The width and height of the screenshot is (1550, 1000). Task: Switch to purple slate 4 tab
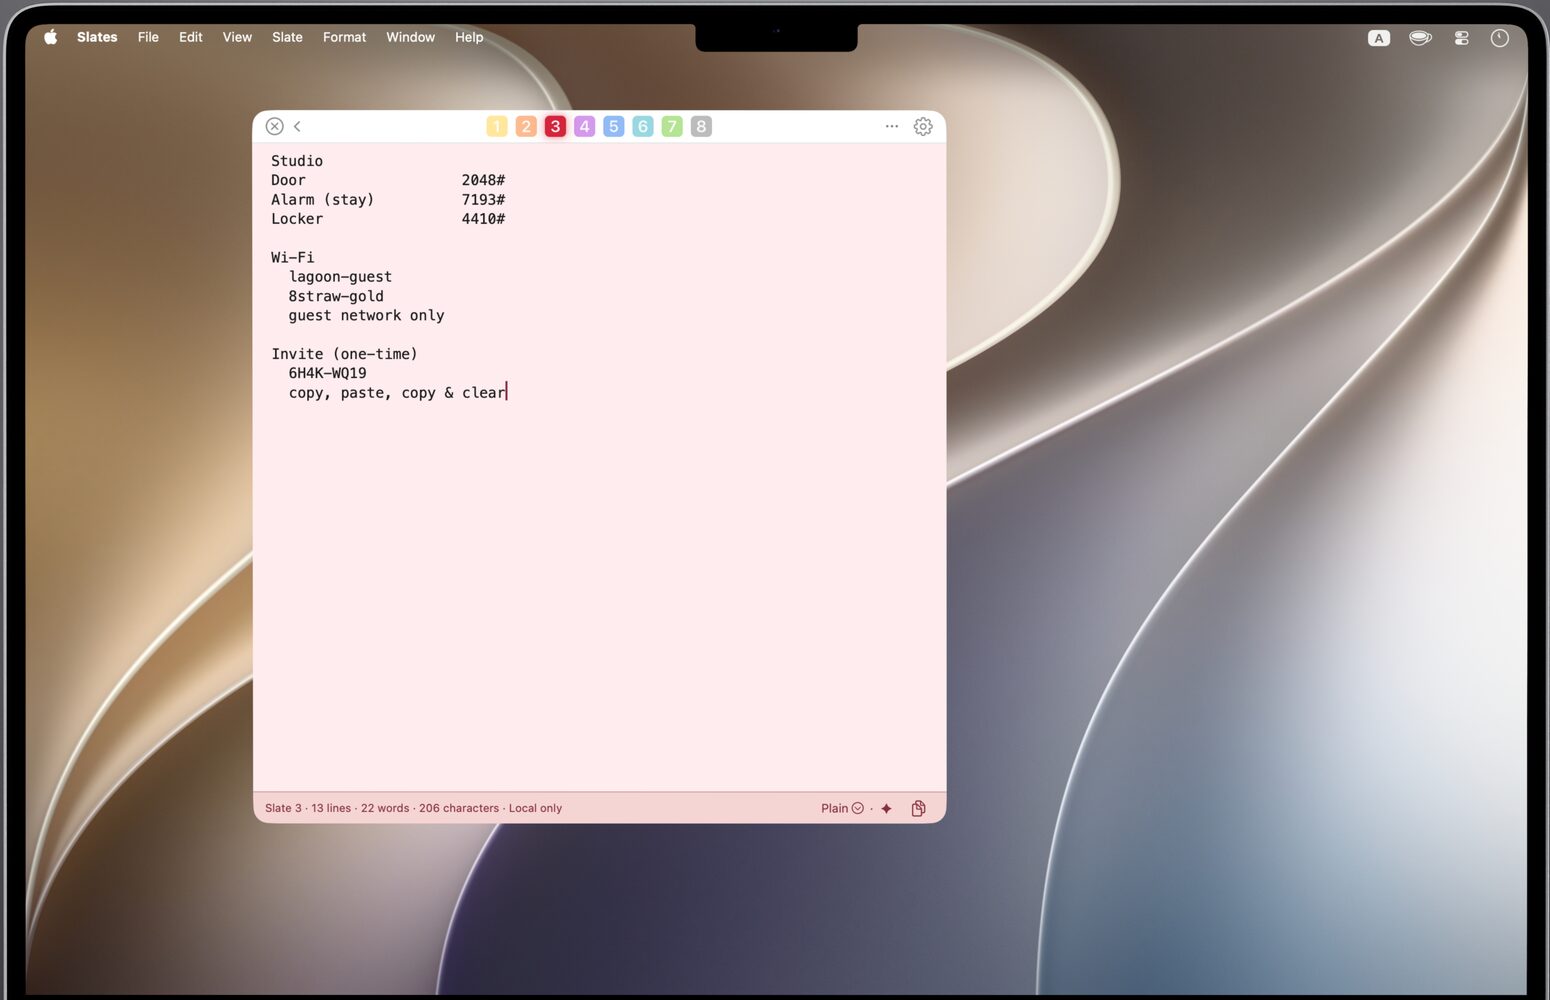tap(585, 126)
